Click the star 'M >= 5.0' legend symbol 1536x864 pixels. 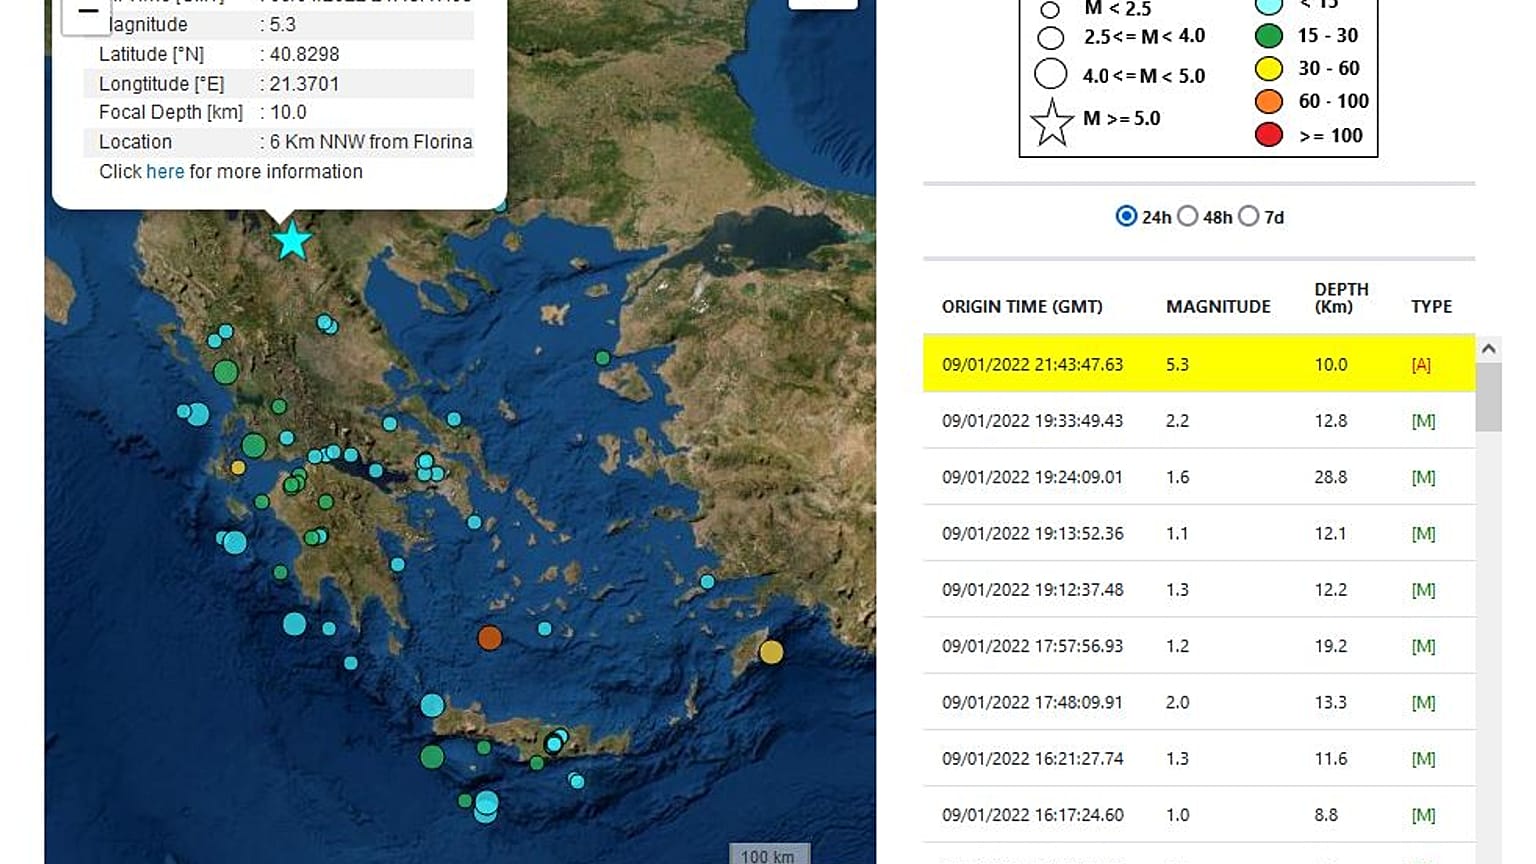click(1052, 123)
